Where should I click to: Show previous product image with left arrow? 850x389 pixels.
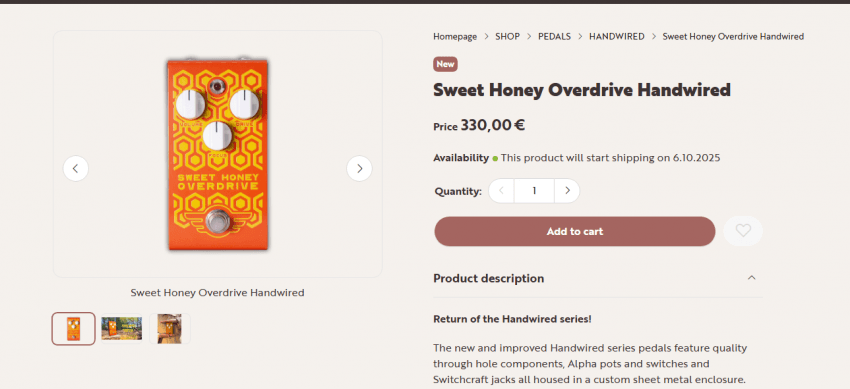click(76, 168)
